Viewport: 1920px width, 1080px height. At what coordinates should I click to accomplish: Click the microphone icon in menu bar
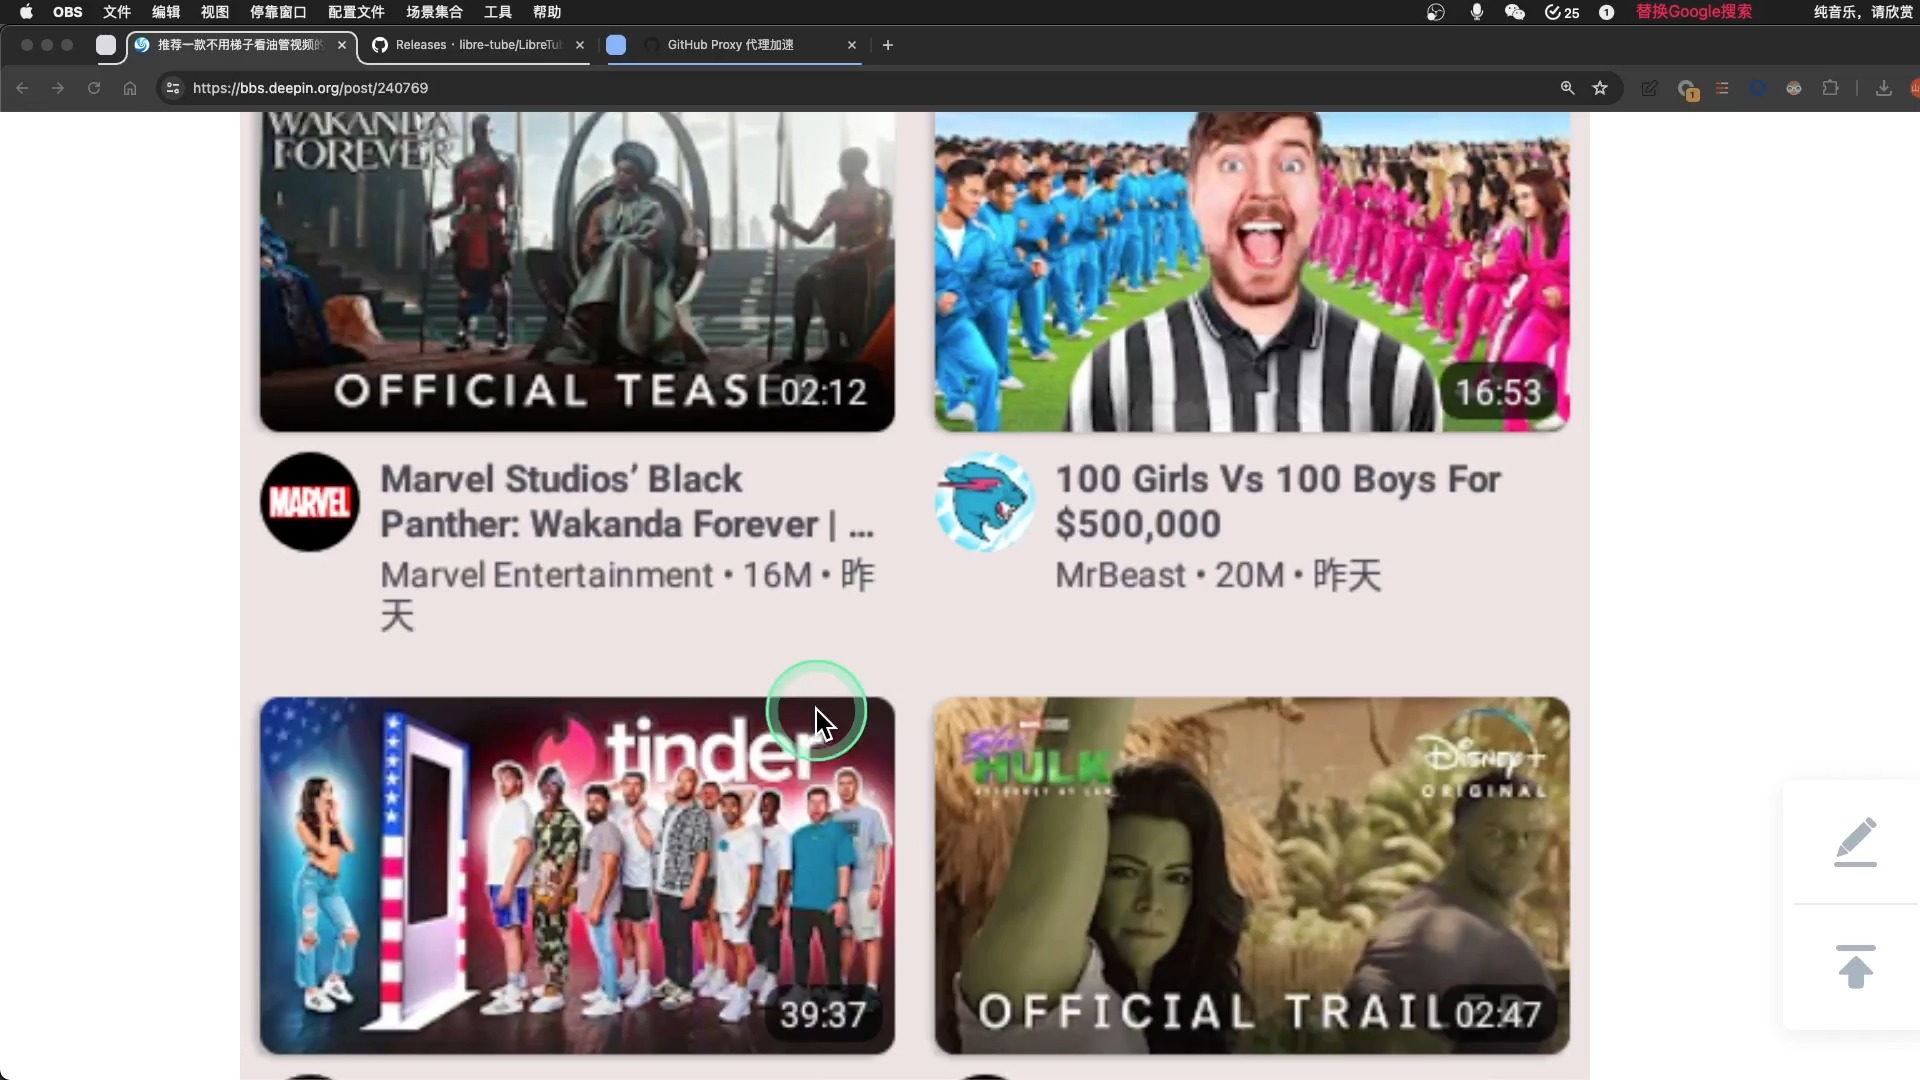[x=1477, y=12]
